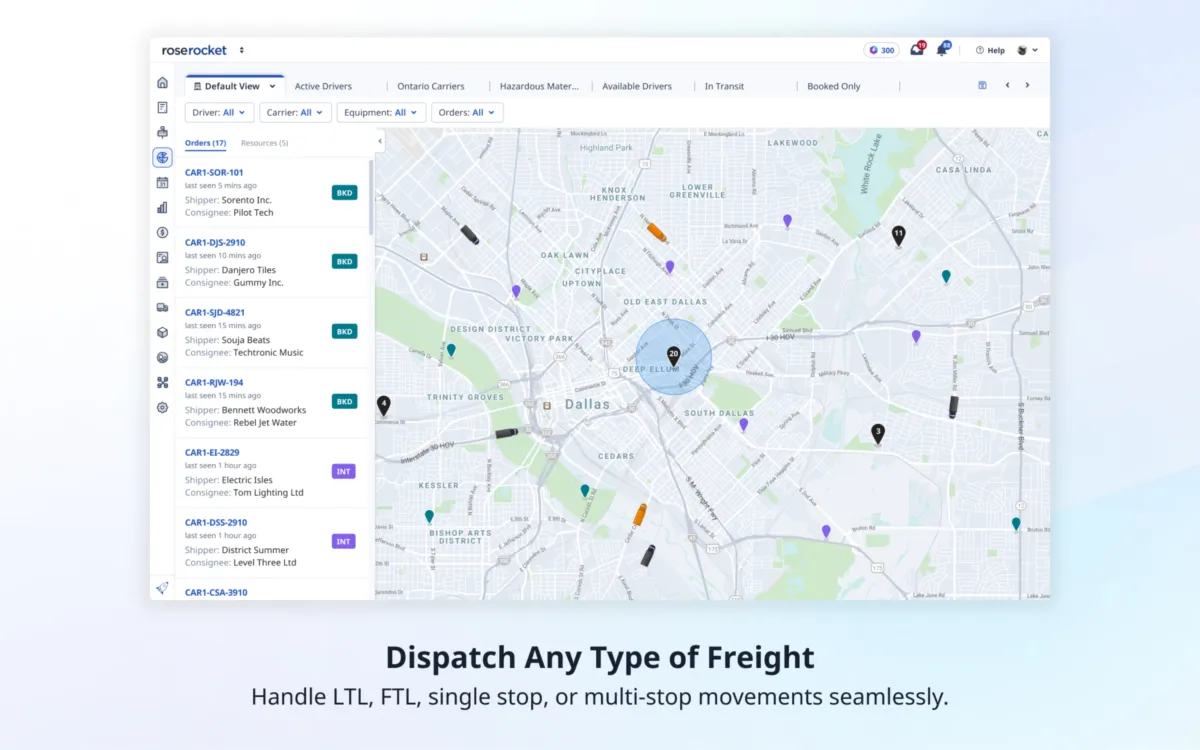
Task: Click the black truck near Trinity Groves
Action: 507,433
